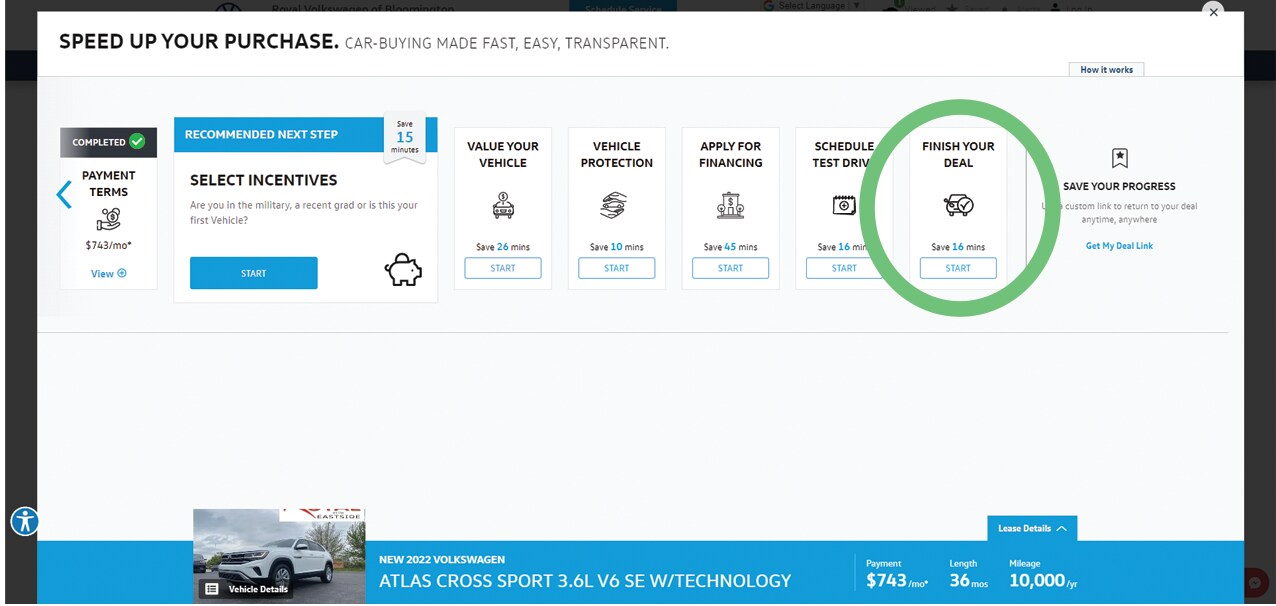
Task: Click the Schedule Test Drive calendar icon
Action: coord(844,205)
